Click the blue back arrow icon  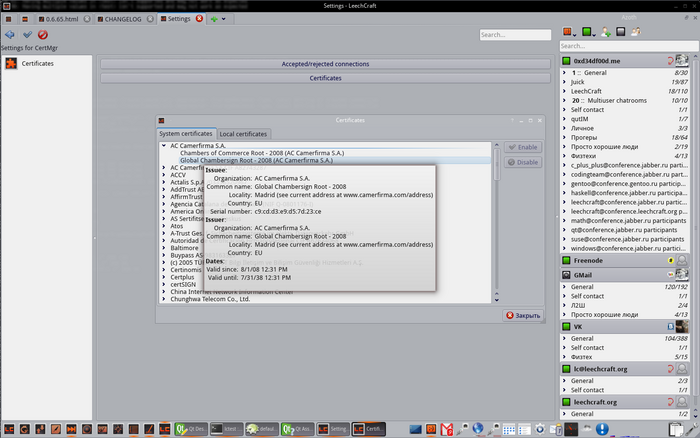(9, 34)
